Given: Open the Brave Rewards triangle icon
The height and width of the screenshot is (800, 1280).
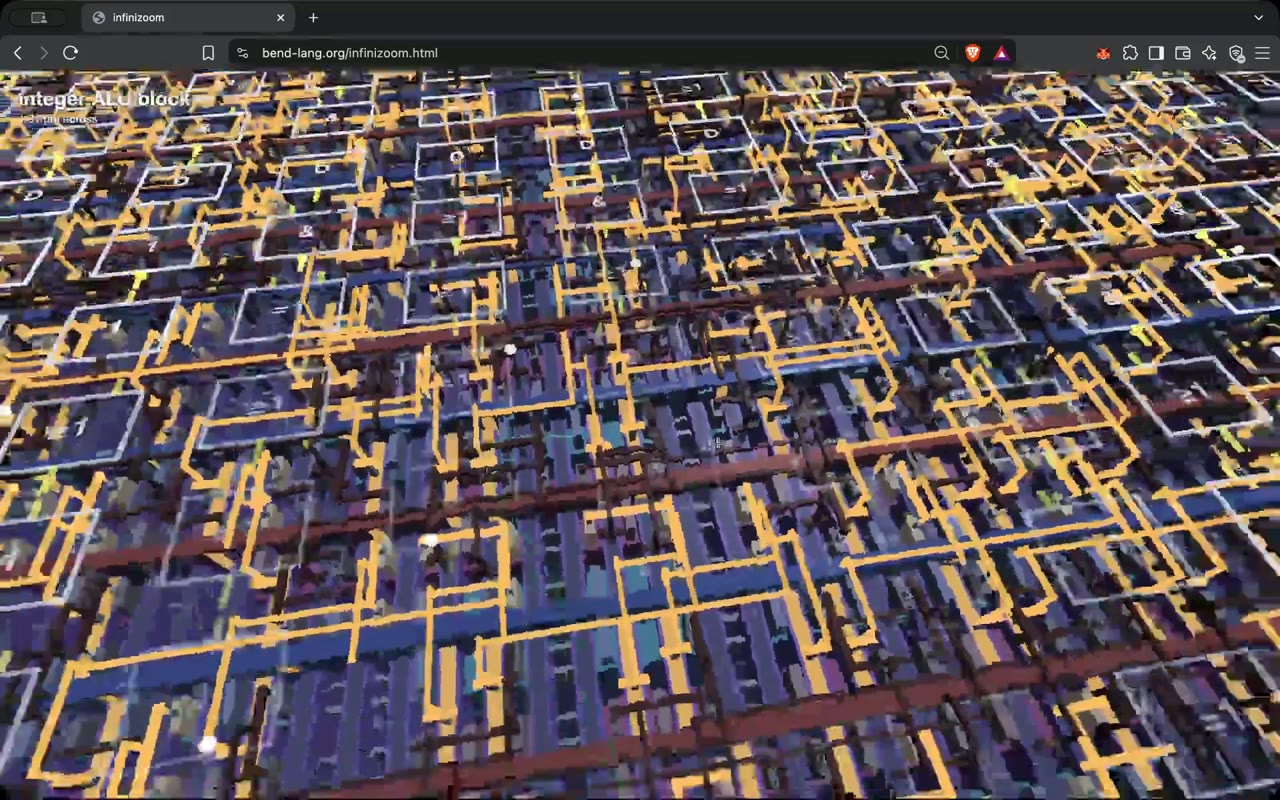Looking at the screenshot, I should click(1001, 53).
